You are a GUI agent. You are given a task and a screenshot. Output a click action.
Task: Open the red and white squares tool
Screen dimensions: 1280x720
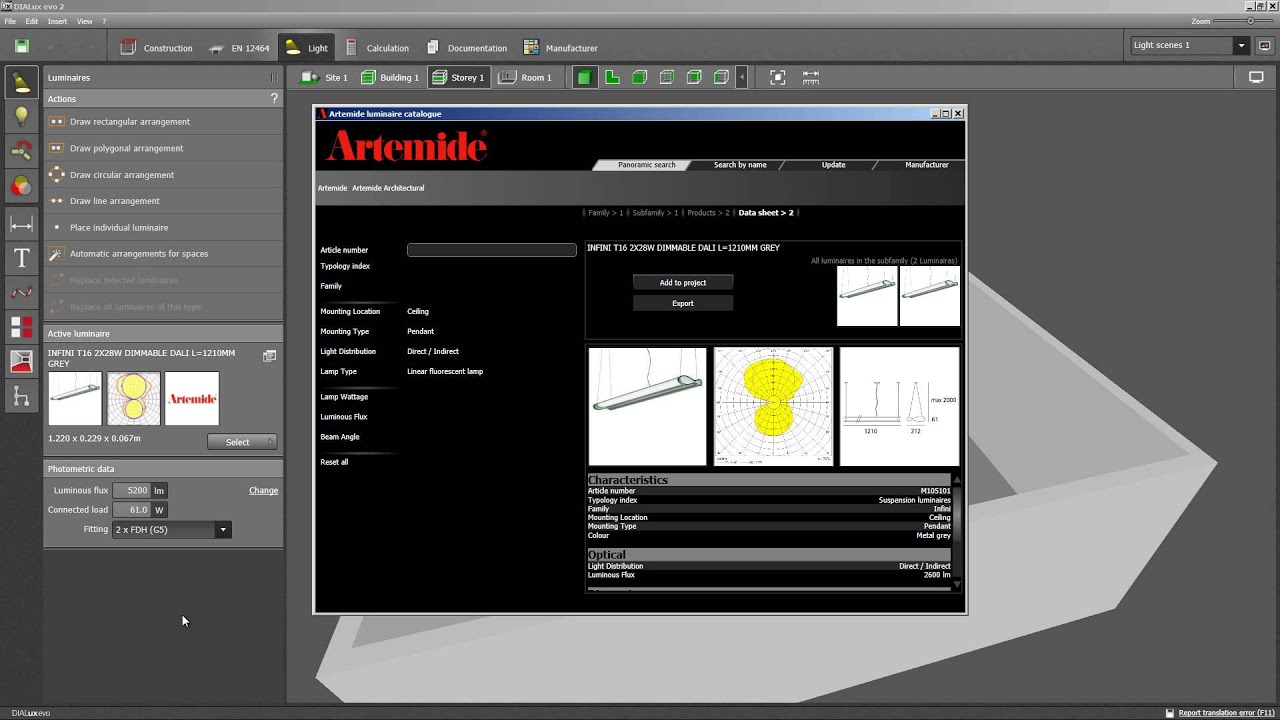coord(21,327)
